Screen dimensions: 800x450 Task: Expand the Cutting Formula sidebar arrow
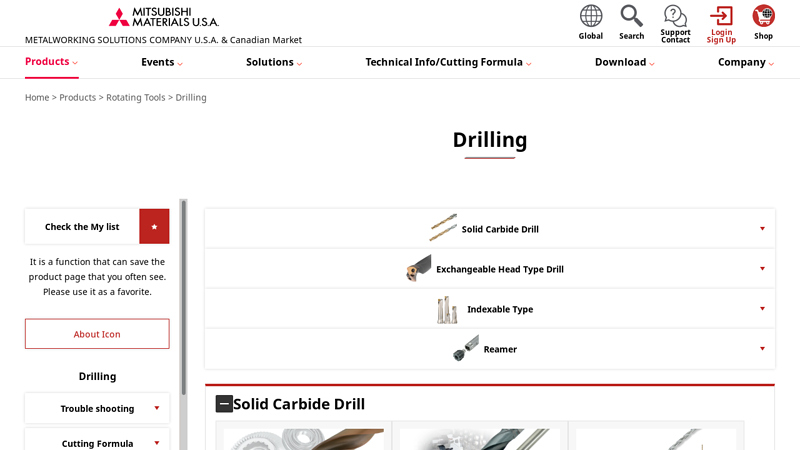(x=157, y=443)
